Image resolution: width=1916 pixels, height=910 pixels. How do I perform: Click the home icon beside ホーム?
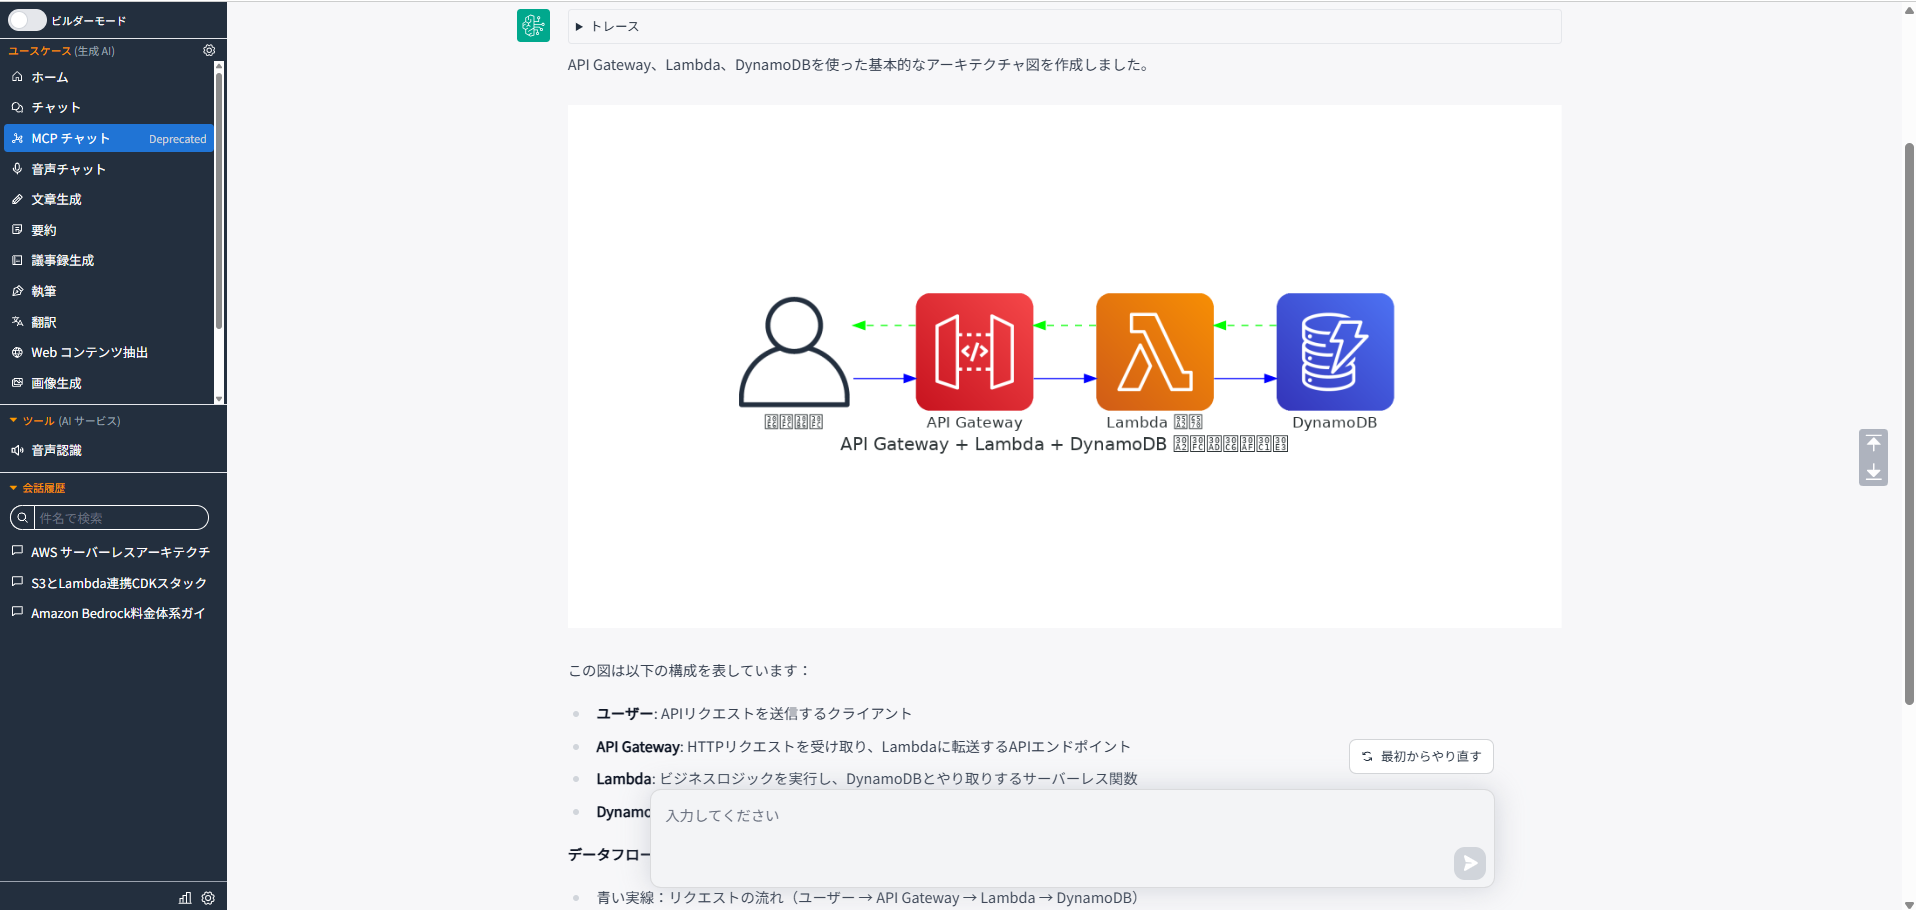[x=17, y=77]
